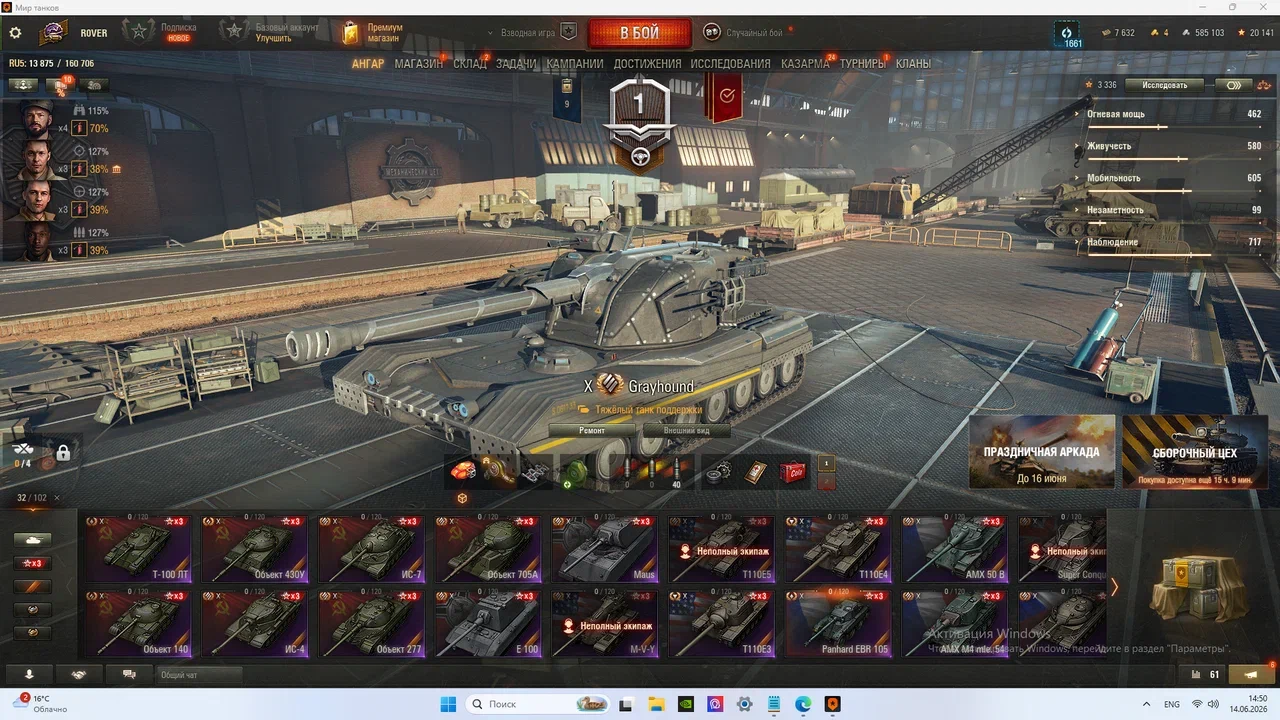Toggle the x3 bonus carousel filter
The image size is (1280, 720).
(32, 563)
